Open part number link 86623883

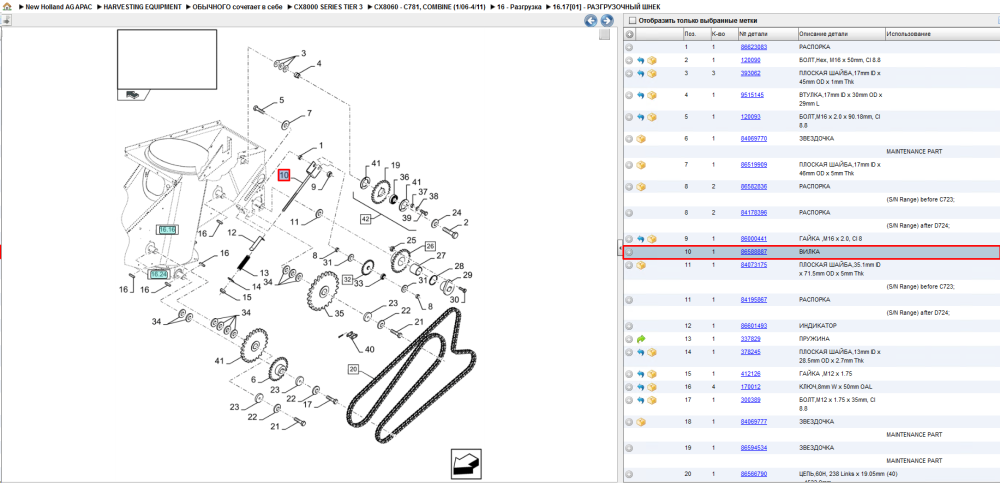tap(753, 47)
